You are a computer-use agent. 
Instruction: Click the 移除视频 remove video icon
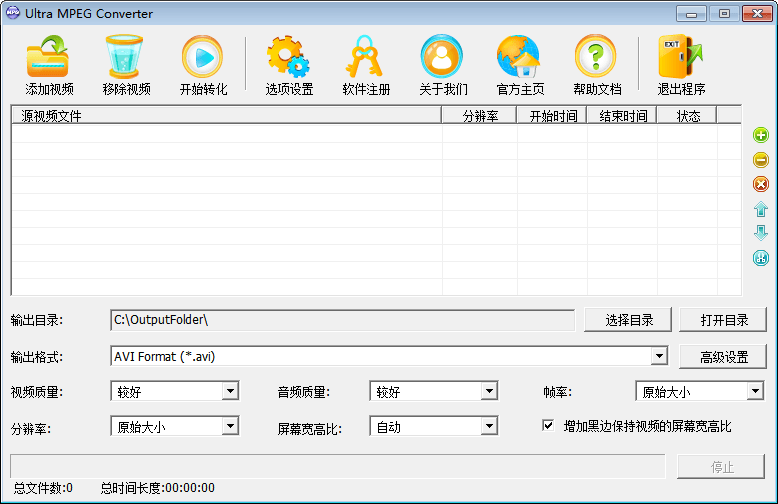124,57
